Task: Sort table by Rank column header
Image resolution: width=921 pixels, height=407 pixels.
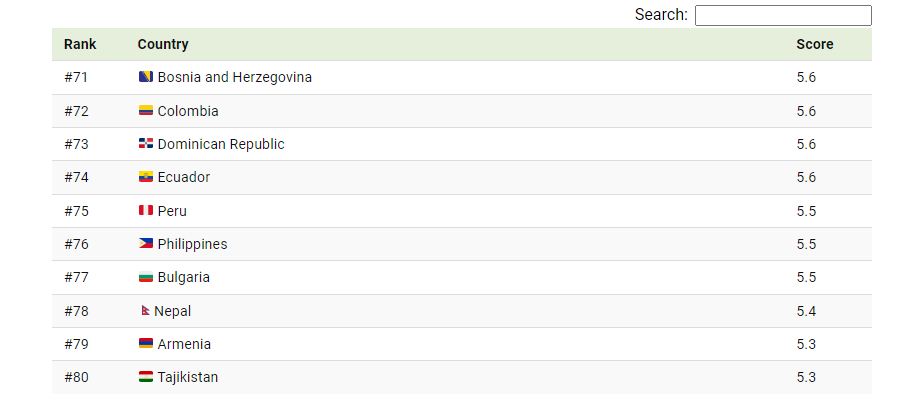Action: click(80, 44)
